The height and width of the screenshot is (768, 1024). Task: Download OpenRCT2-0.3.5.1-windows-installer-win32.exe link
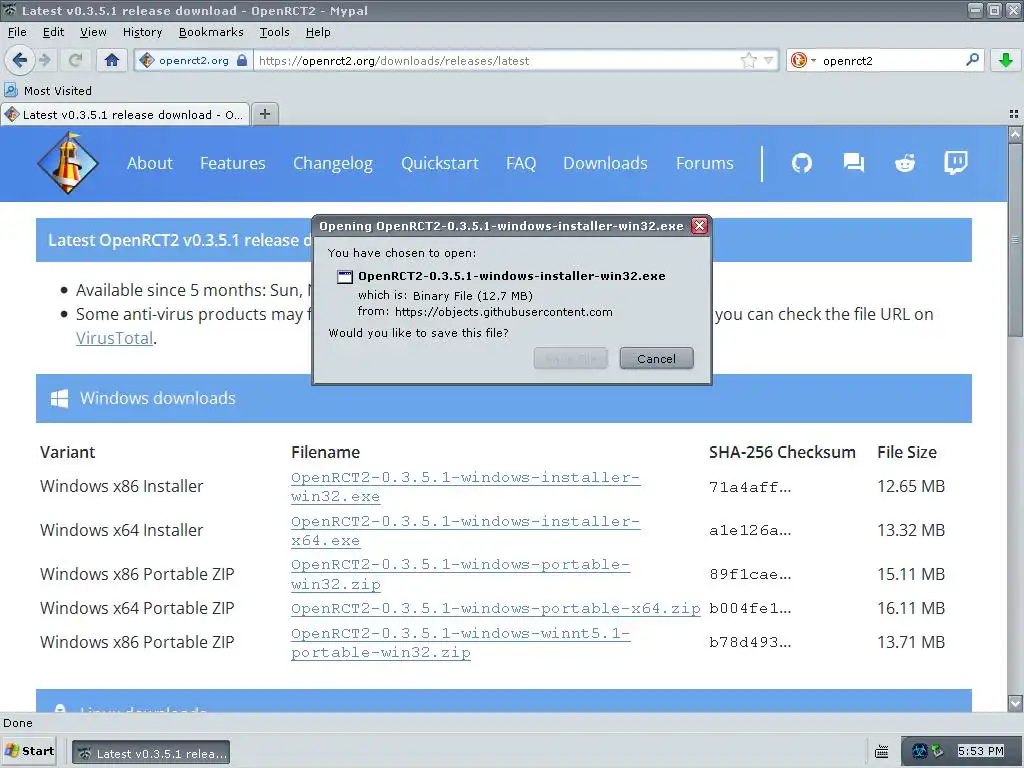pyautogui.click(x=465, y=487)
